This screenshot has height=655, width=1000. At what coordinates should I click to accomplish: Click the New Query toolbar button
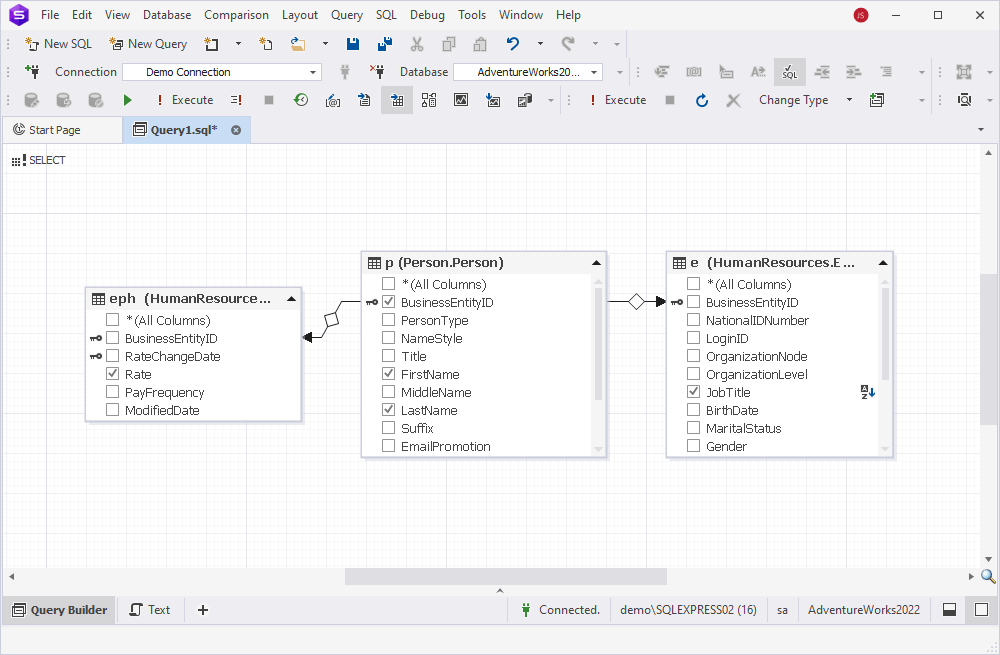[148, 44]
